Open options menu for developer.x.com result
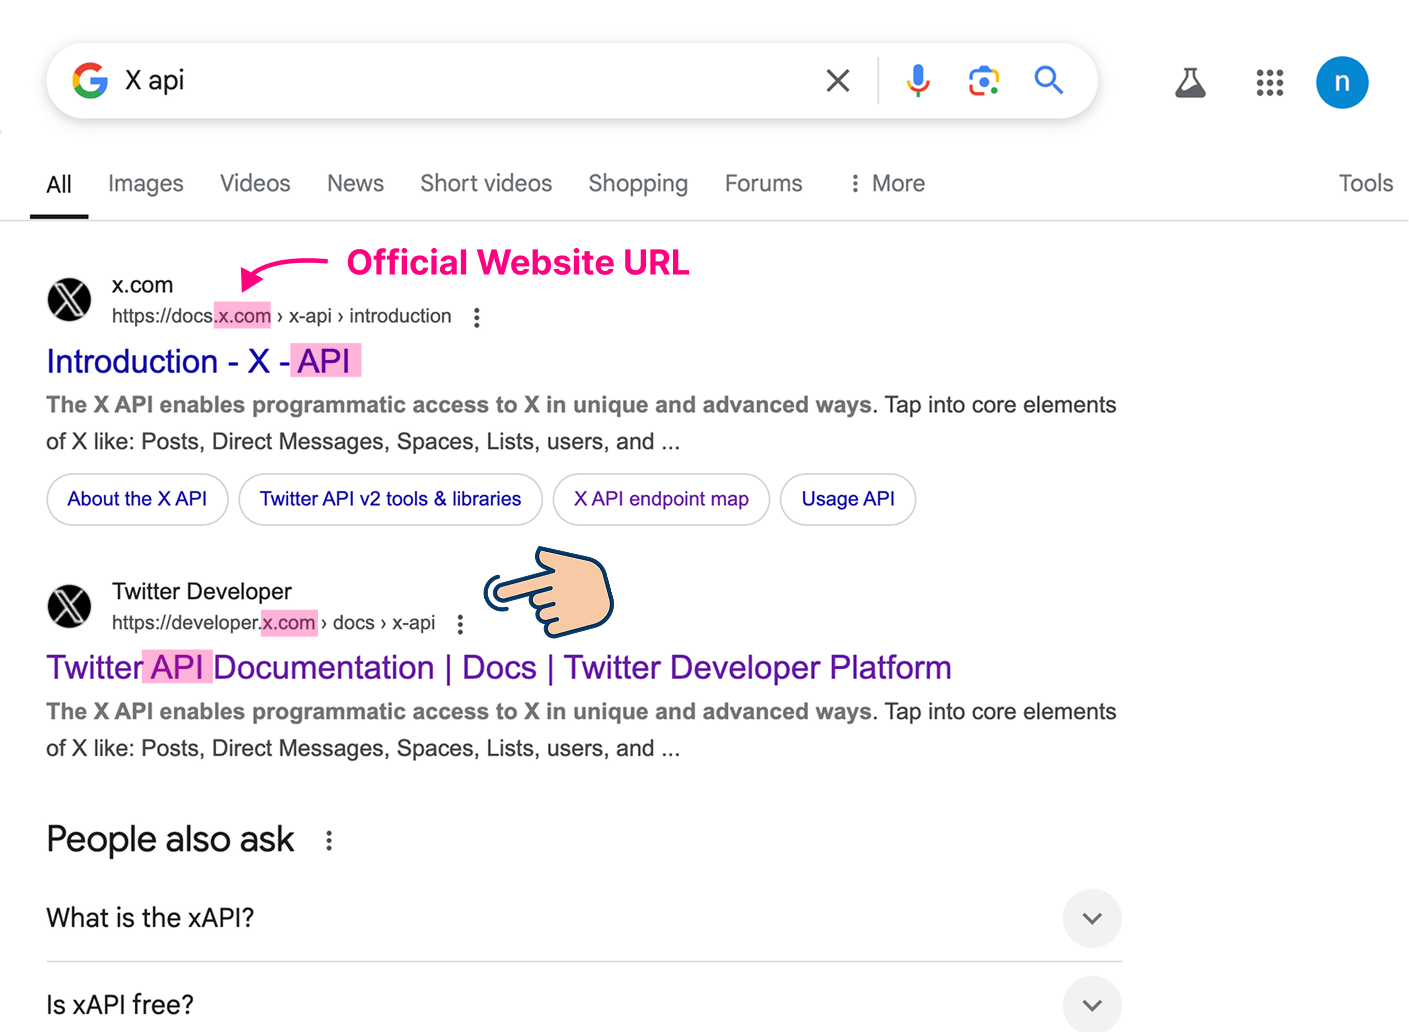 460,624
